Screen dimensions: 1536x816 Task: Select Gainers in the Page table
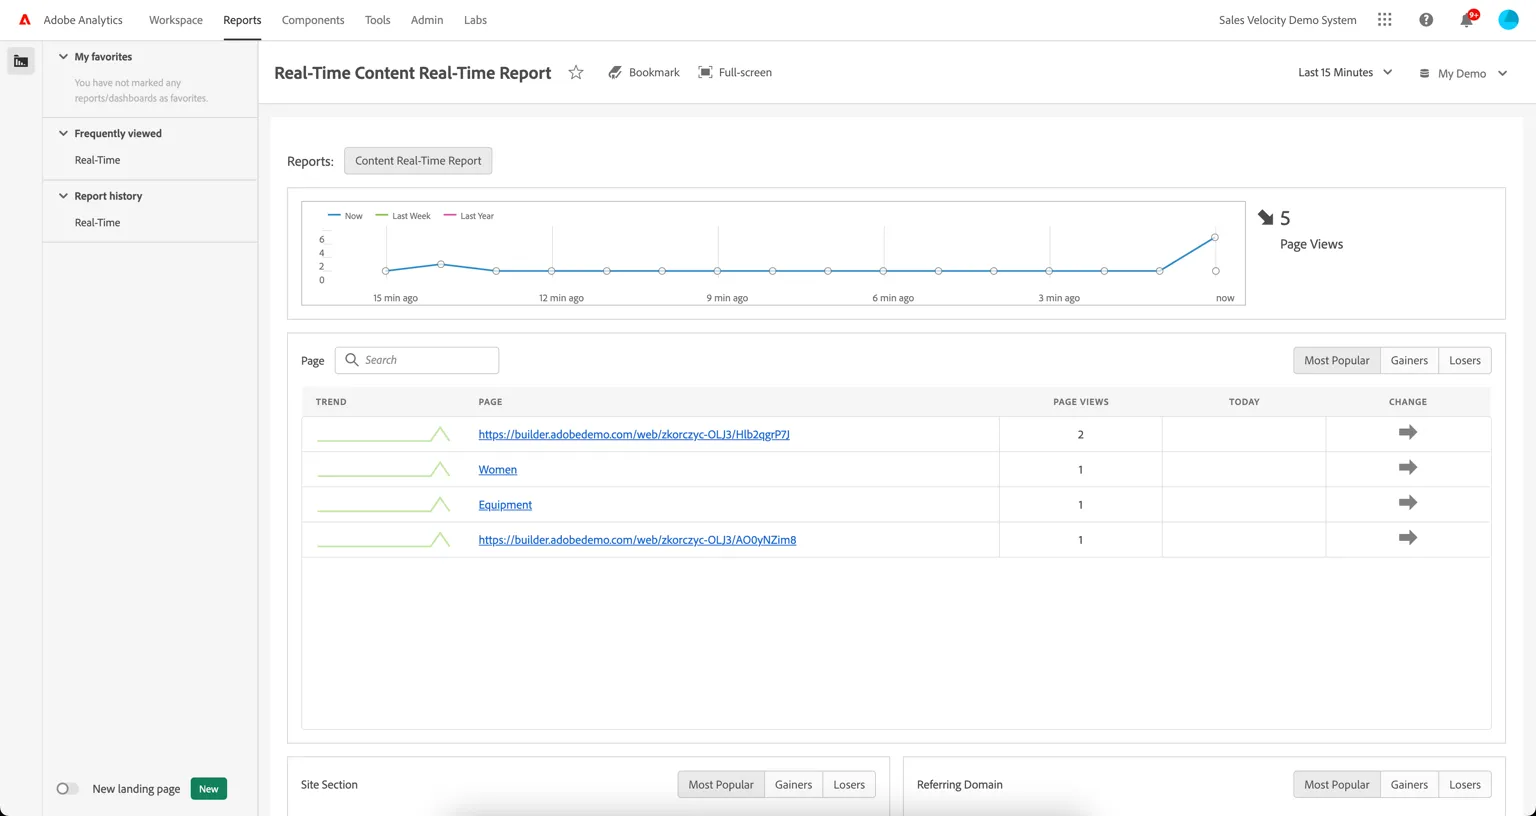pos(1409,360)
